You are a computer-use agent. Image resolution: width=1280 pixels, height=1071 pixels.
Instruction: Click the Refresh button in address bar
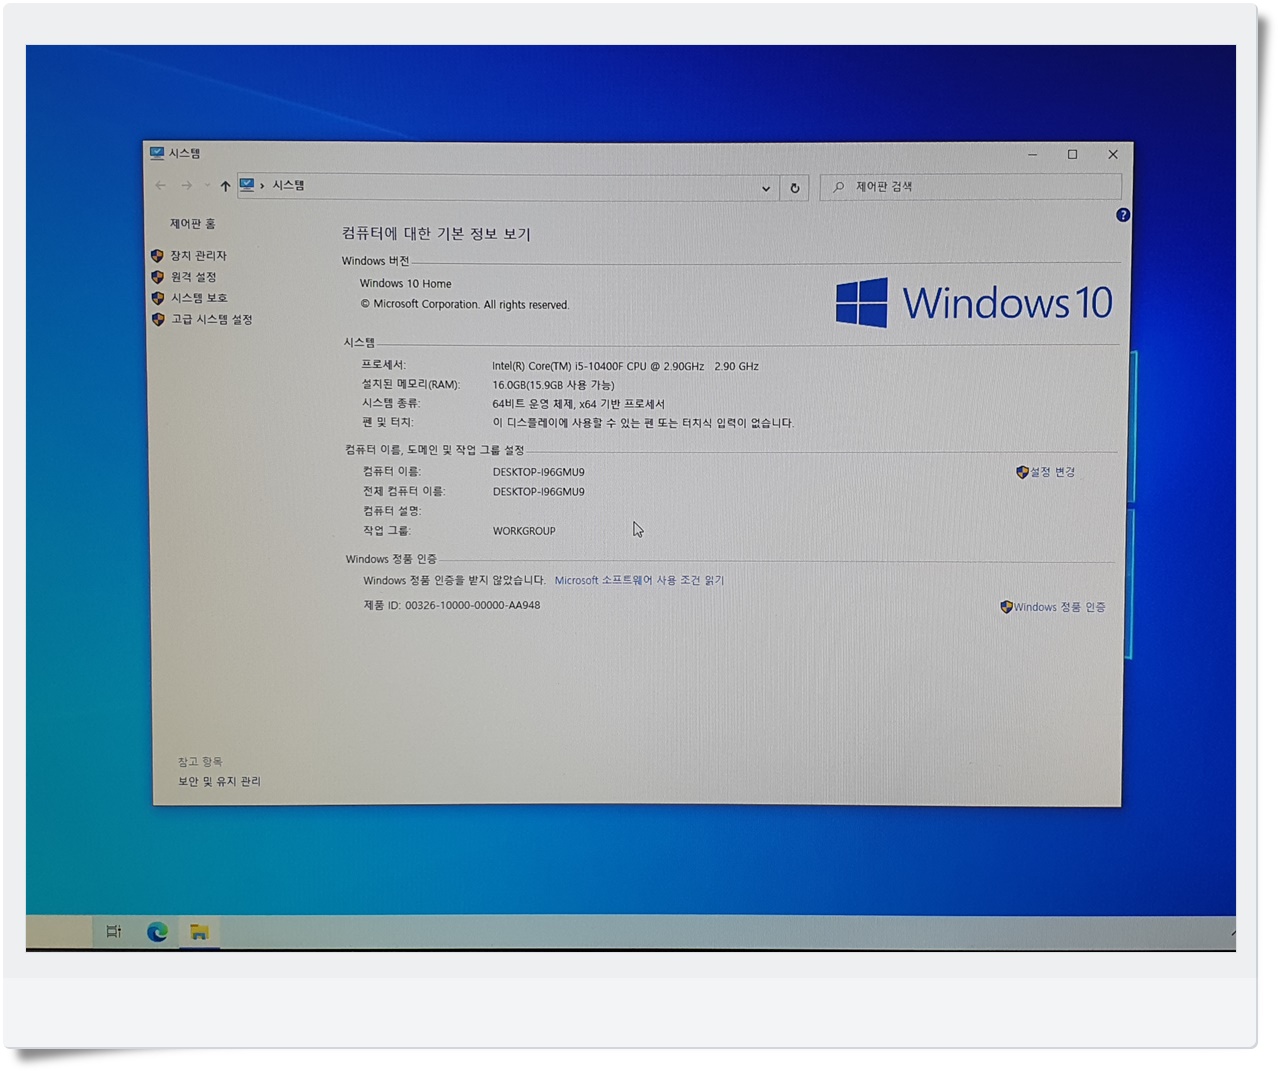[795, 188]
